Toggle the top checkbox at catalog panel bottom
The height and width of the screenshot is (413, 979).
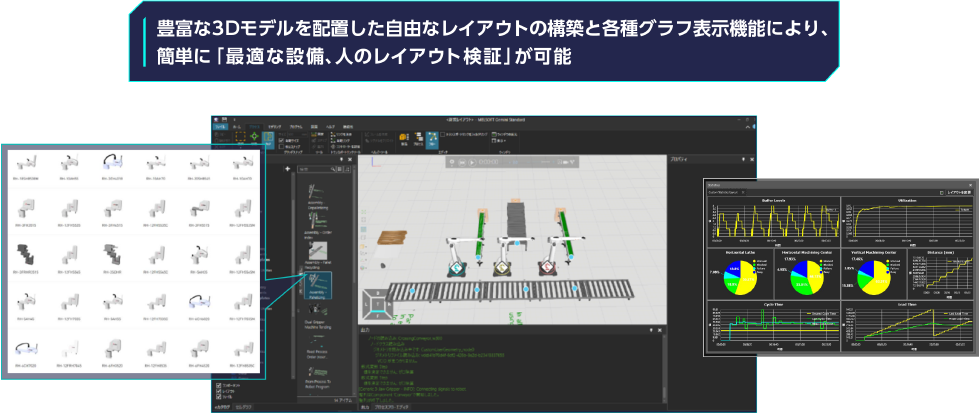coord(219,384)
